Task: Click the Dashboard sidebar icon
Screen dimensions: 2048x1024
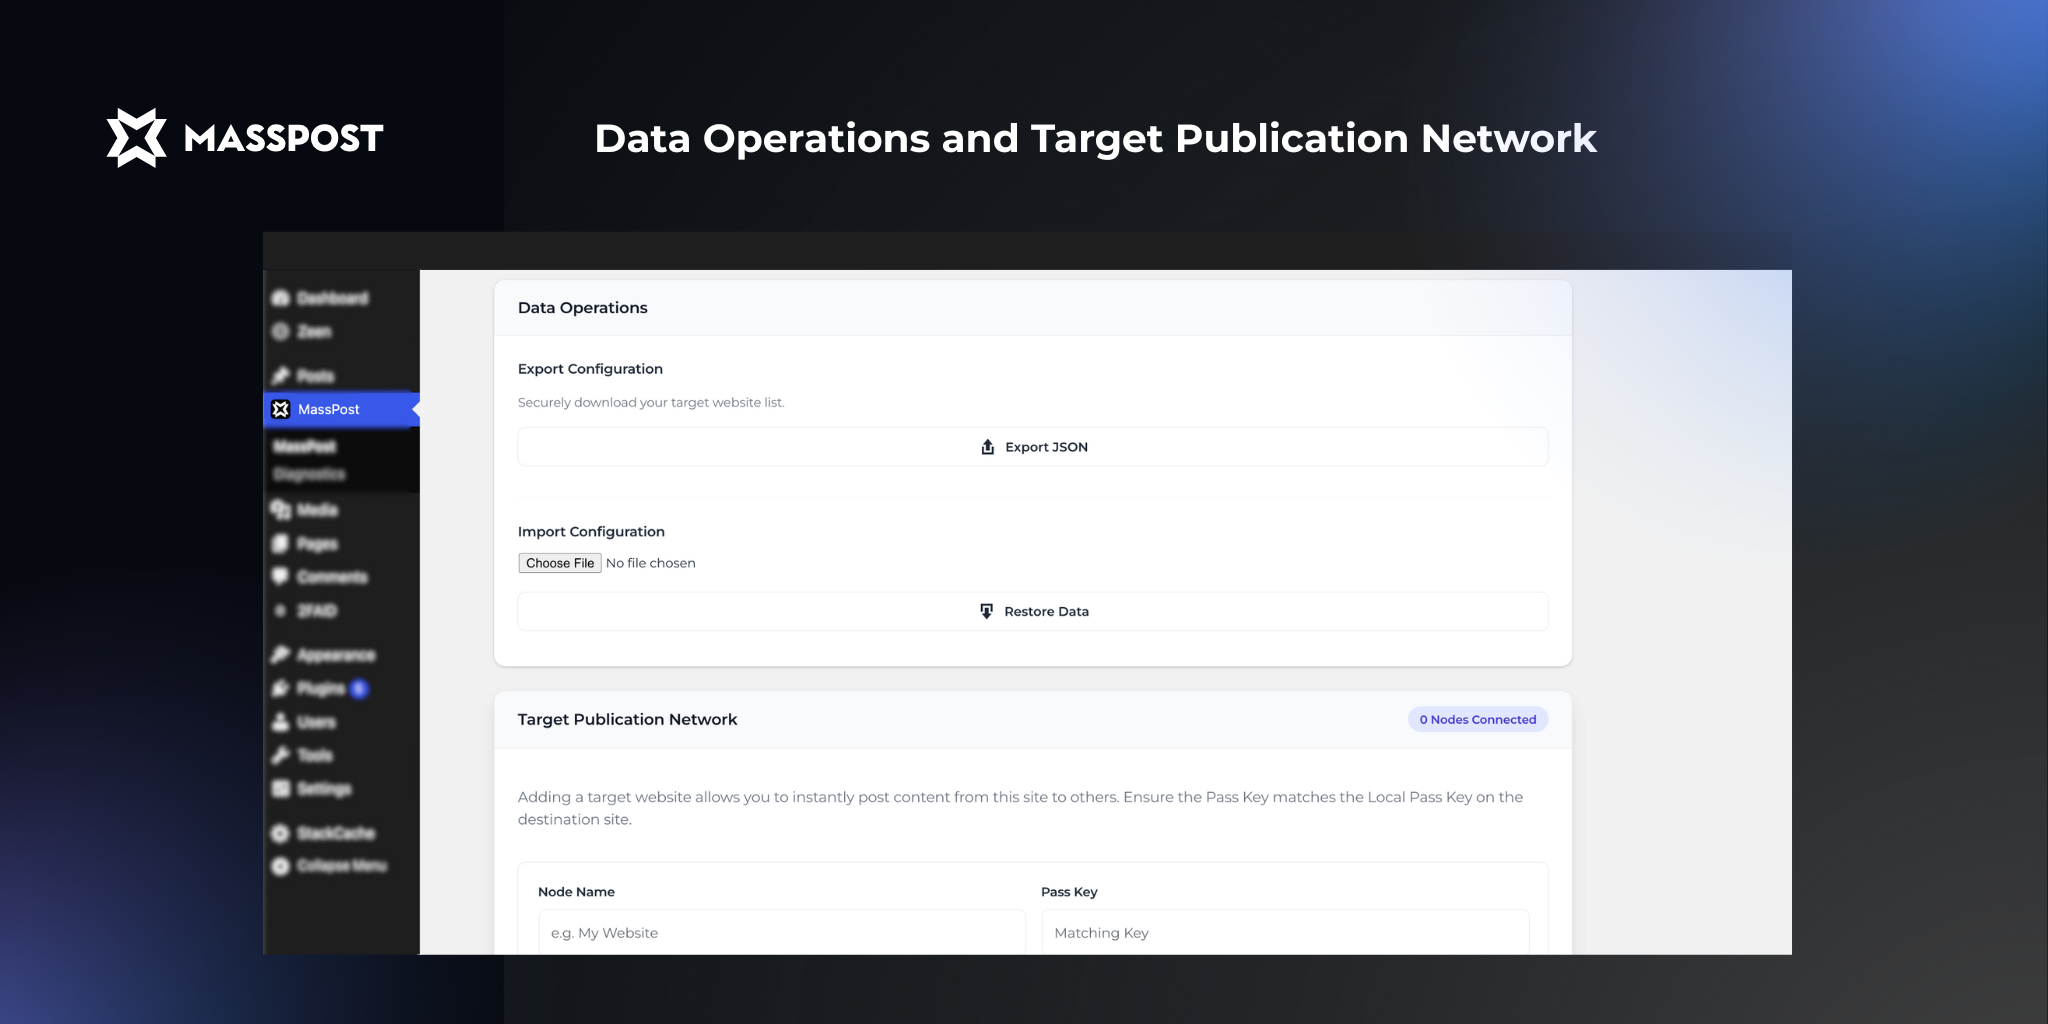Action: [x=281, y=298]
